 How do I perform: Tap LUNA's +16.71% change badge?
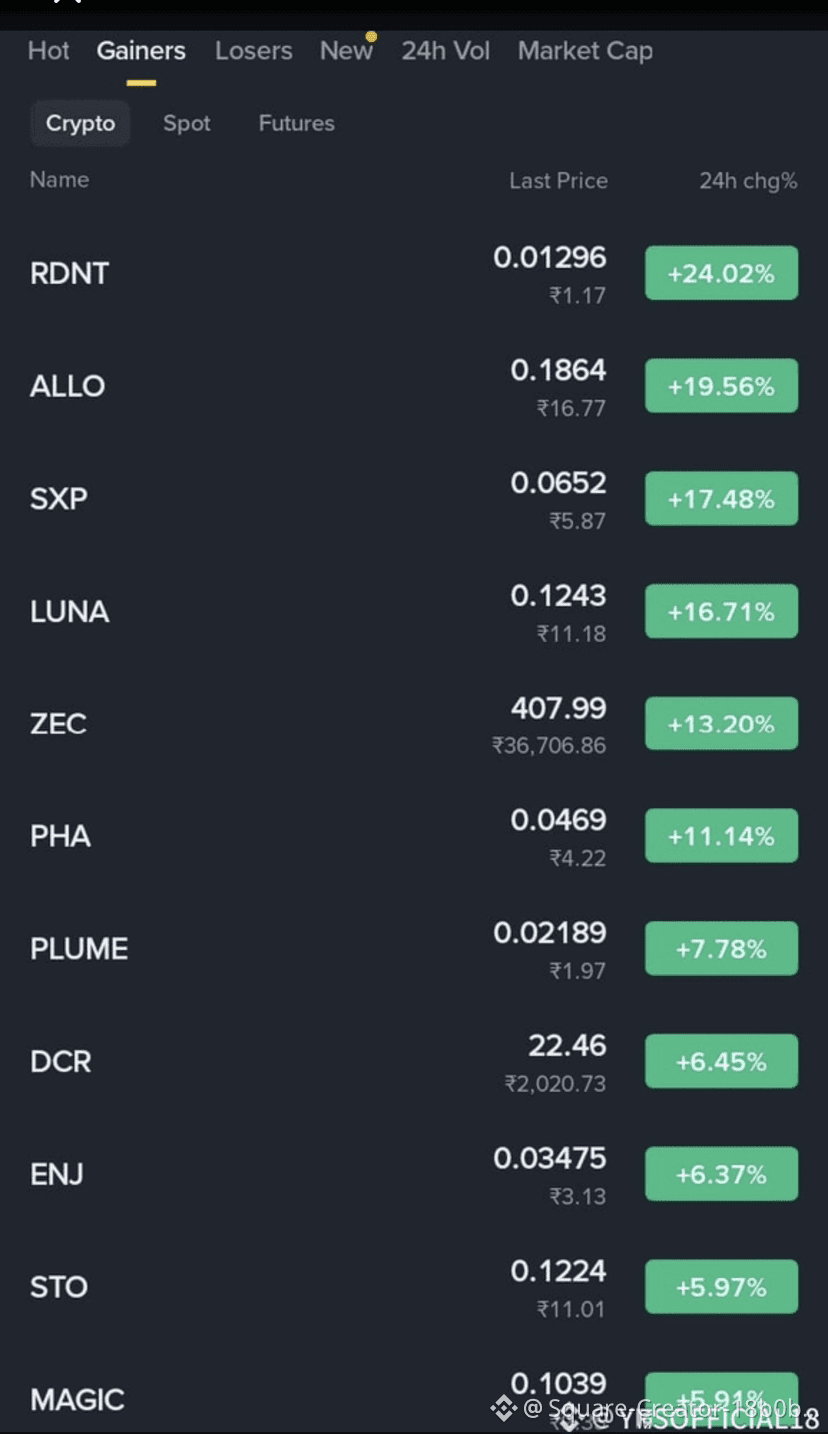point(721,611)
